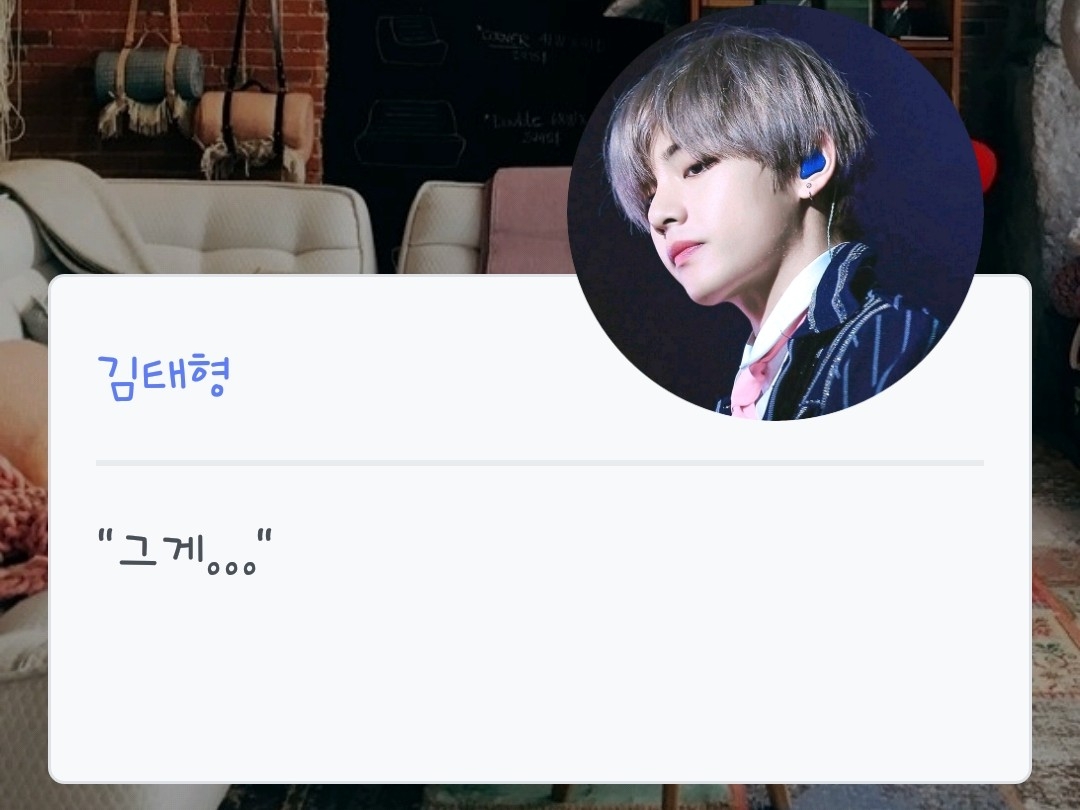Click the pink cushioned chair behind the card
Viewport: 1080px width, 810px height.
point(529,222)
